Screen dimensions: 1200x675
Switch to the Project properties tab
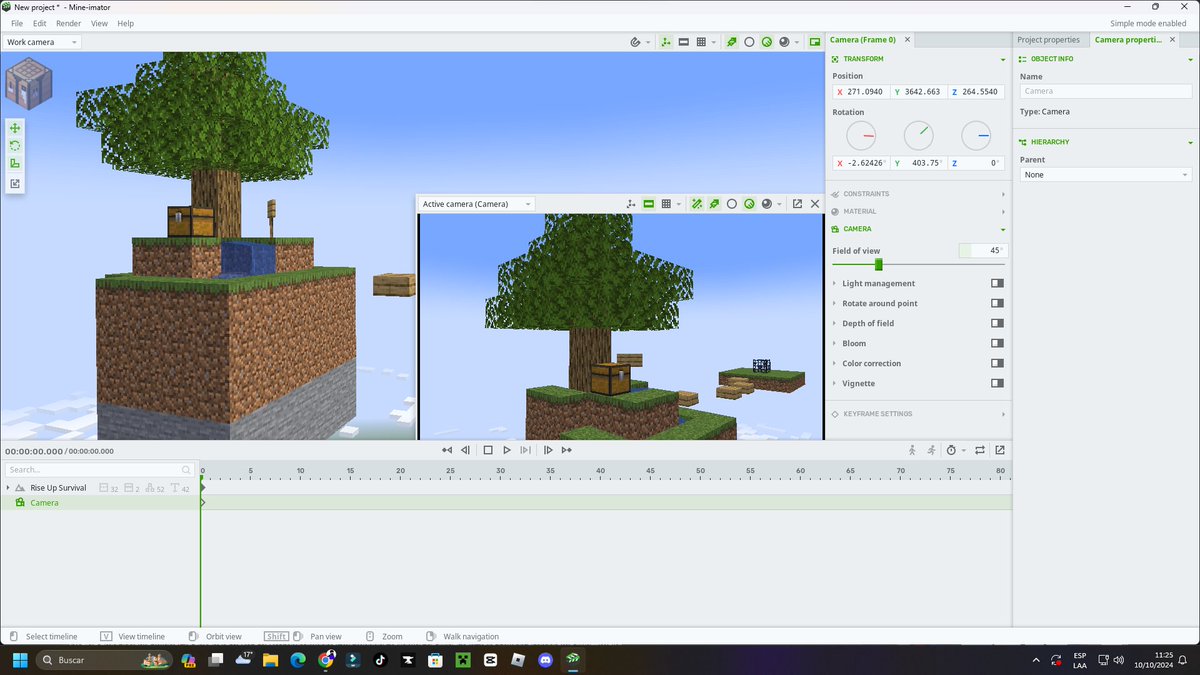click(x=1049, y=39)
